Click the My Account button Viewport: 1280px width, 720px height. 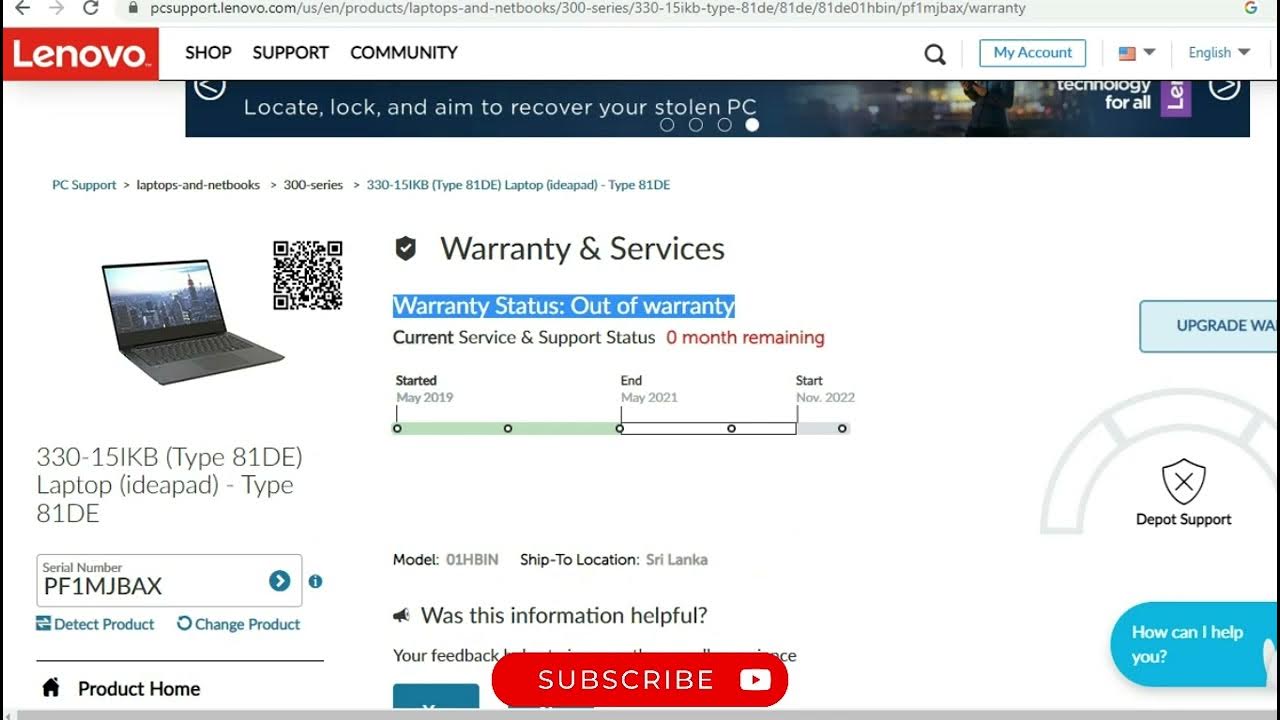click(x=1033, y=53)
